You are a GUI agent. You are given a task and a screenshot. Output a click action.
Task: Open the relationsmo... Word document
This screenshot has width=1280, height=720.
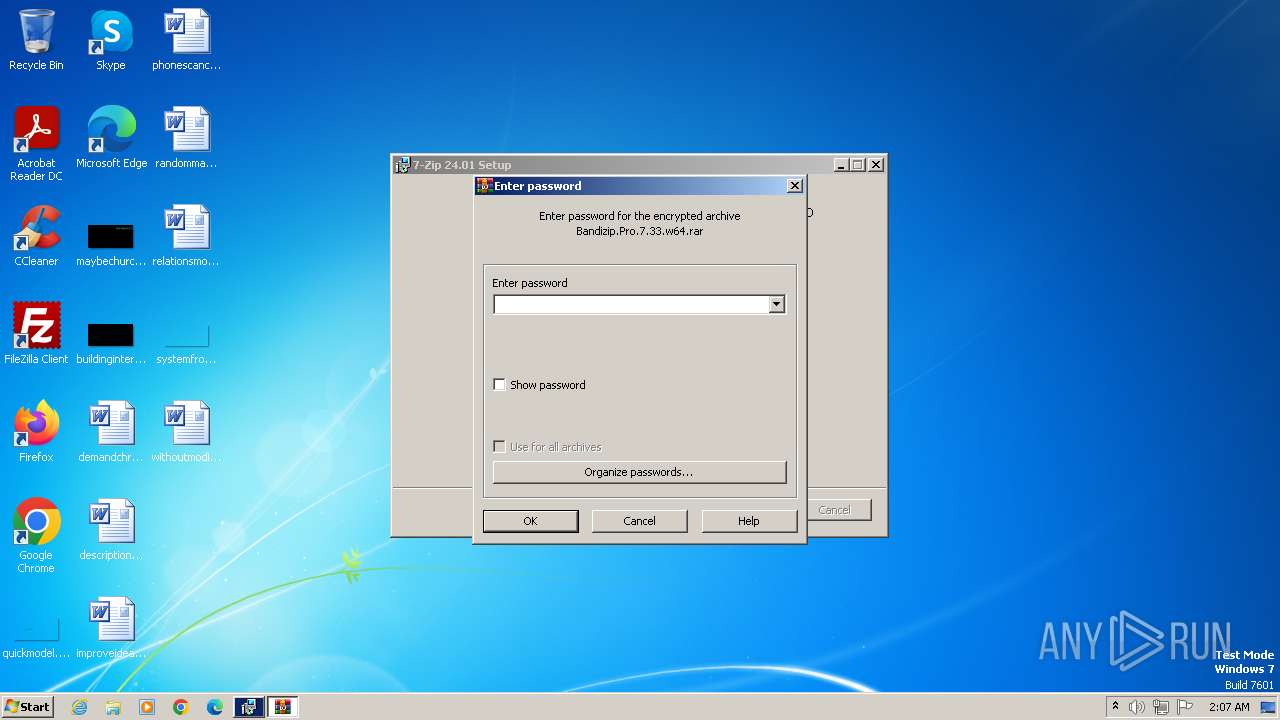[x=186, y=236]
